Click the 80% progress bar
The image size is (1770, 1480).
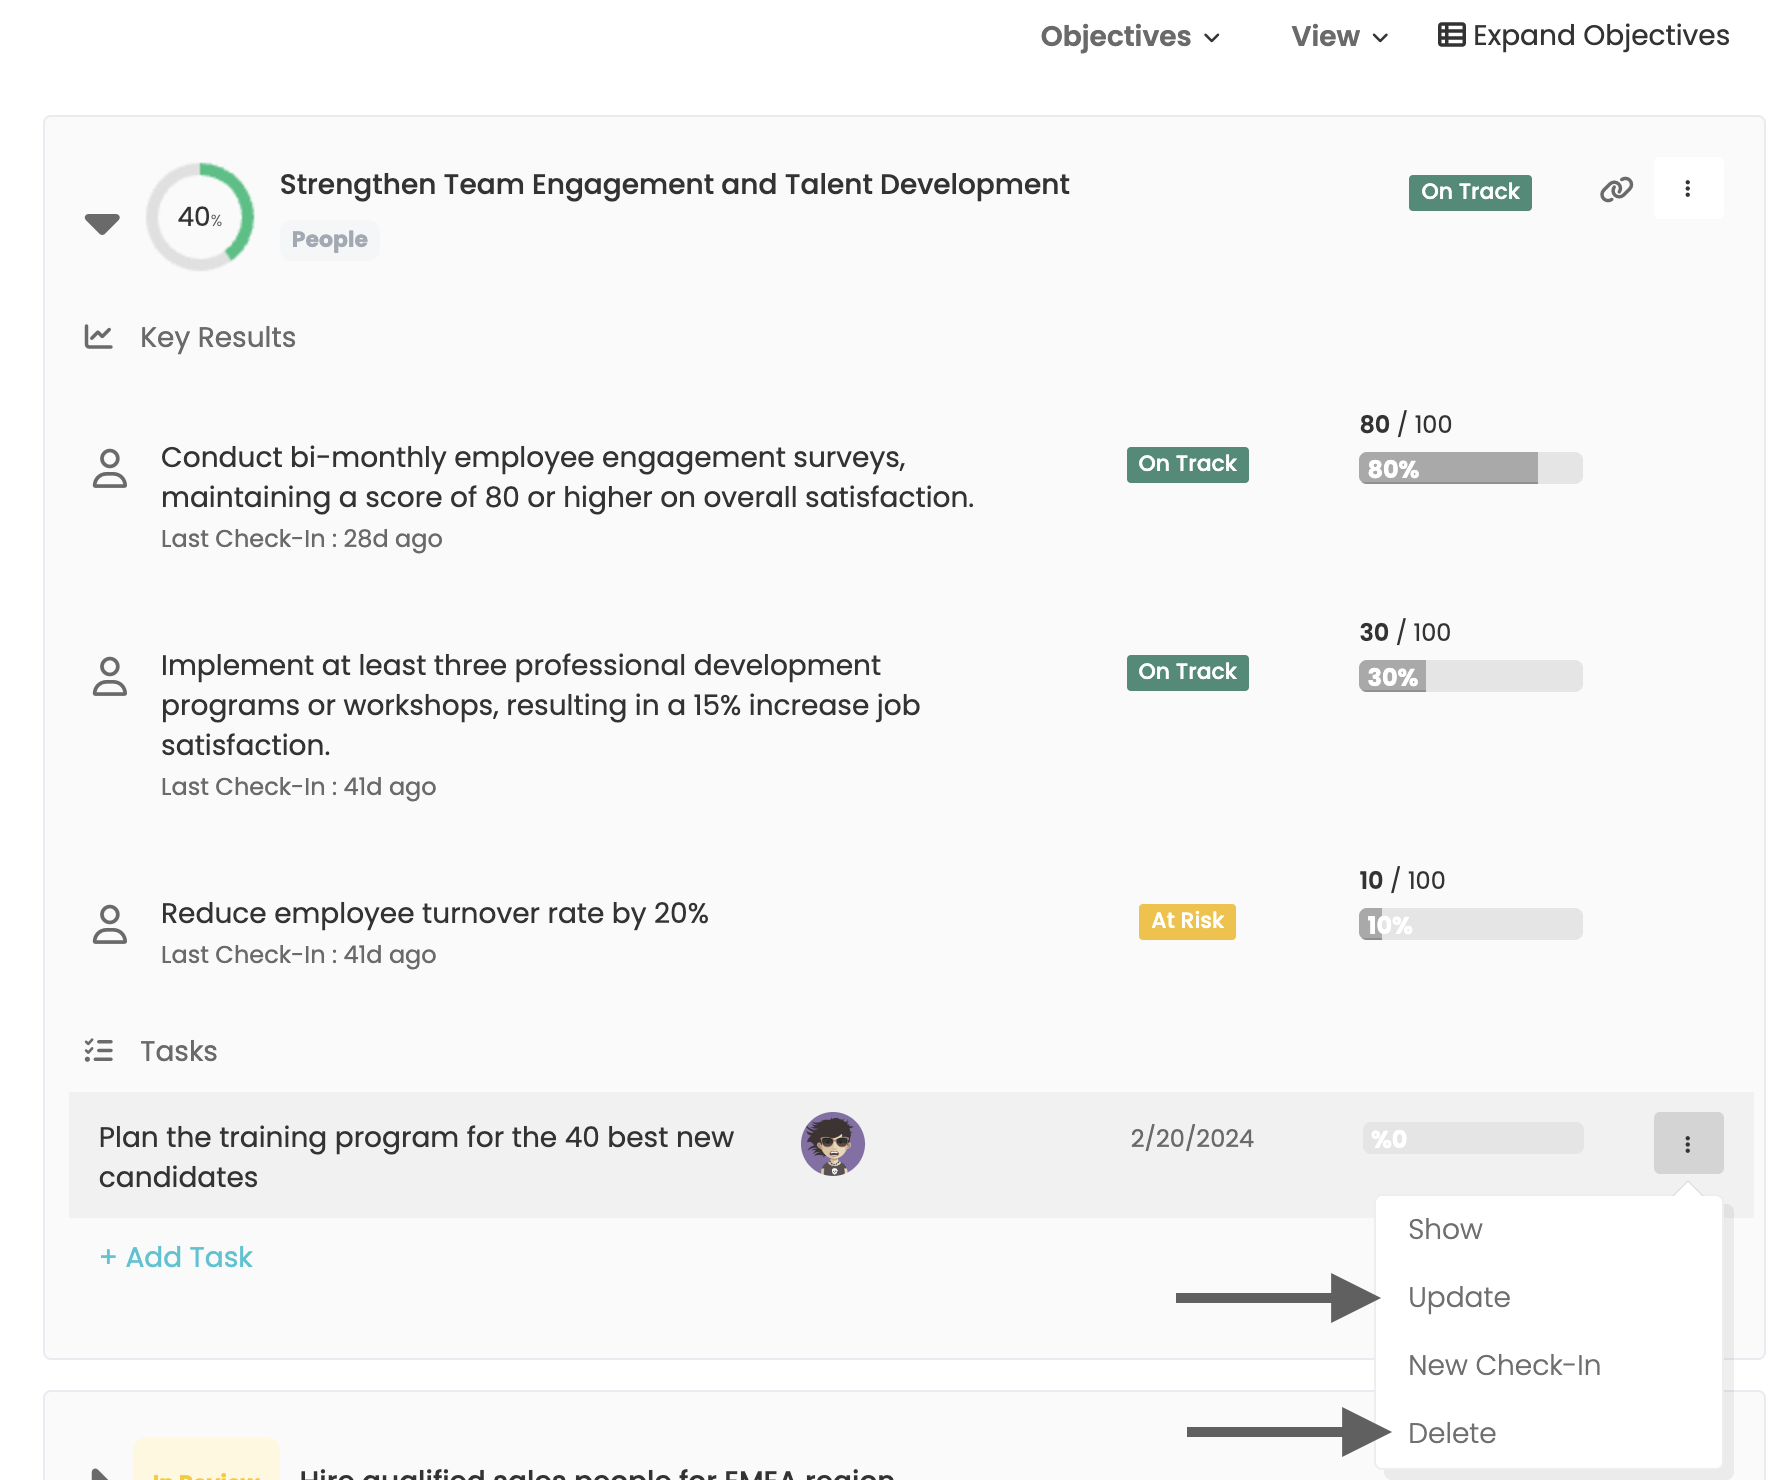click(1470, 469)
